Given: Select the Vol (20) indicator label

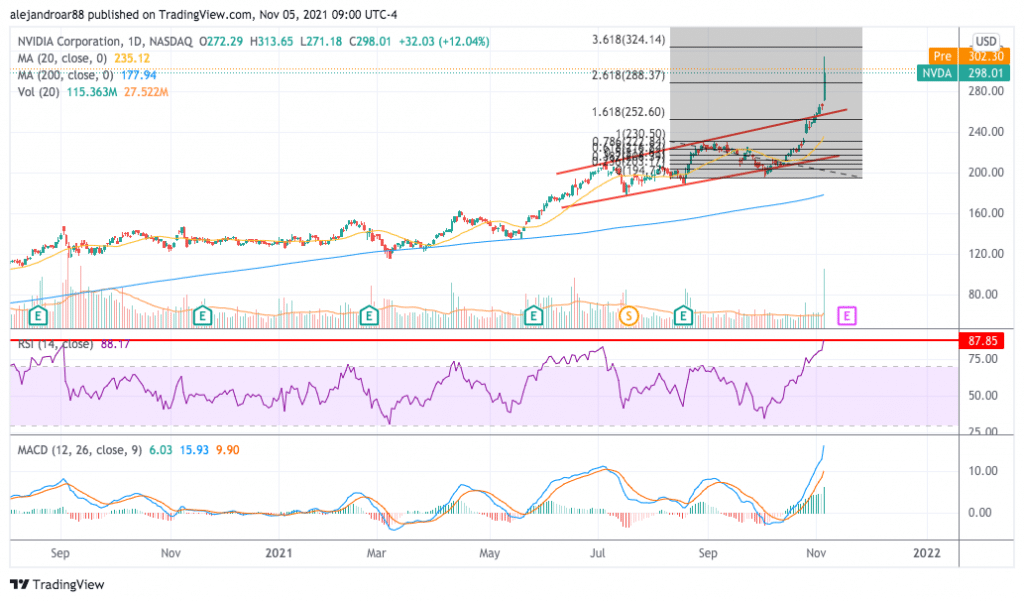Looking at the screenshot, I should 39,92.
